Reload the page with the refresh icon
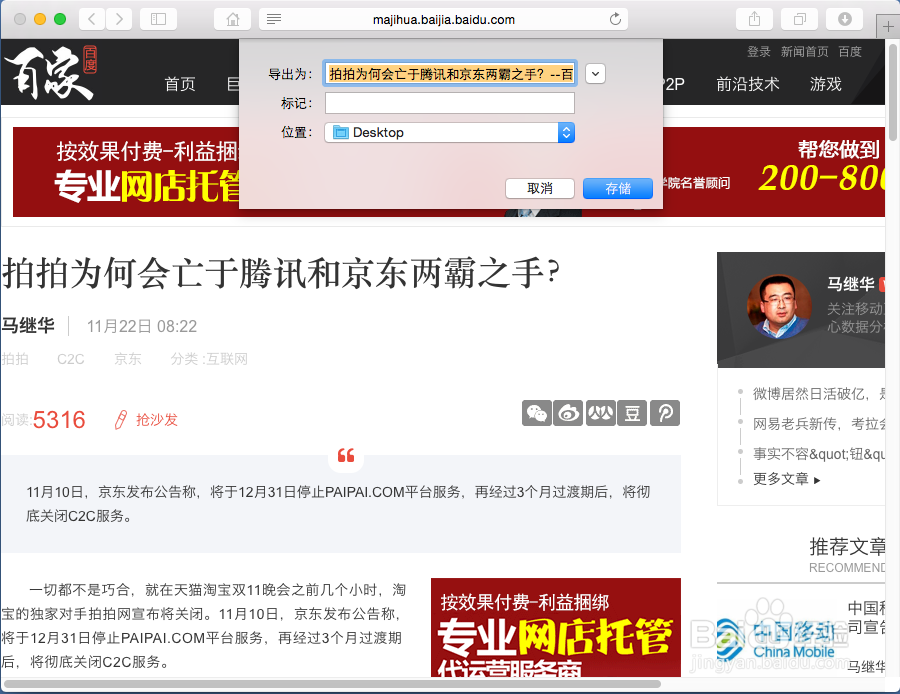The height and width of the screenshot is (694, 900). tap(614, 18)
